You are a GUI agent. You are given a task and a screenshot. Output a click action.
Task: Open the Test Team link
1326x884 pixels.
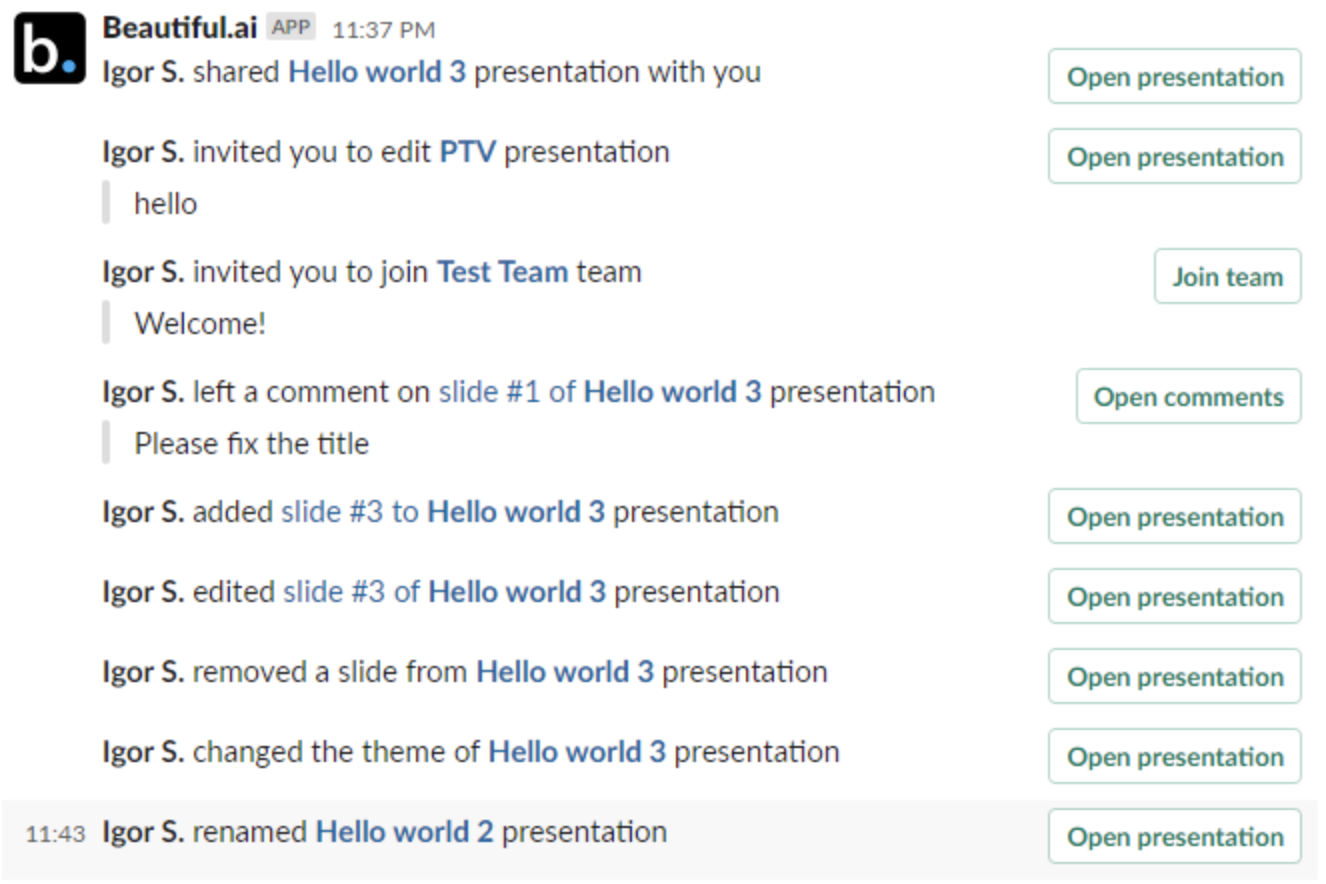(502, 272)
